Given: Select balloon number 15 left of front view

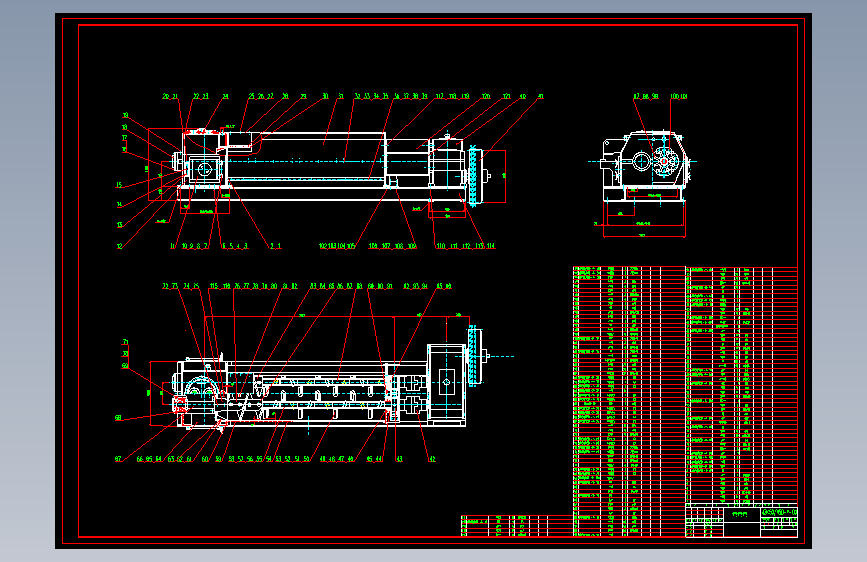Looking at the screenshot, I should (x=119, y=185).
